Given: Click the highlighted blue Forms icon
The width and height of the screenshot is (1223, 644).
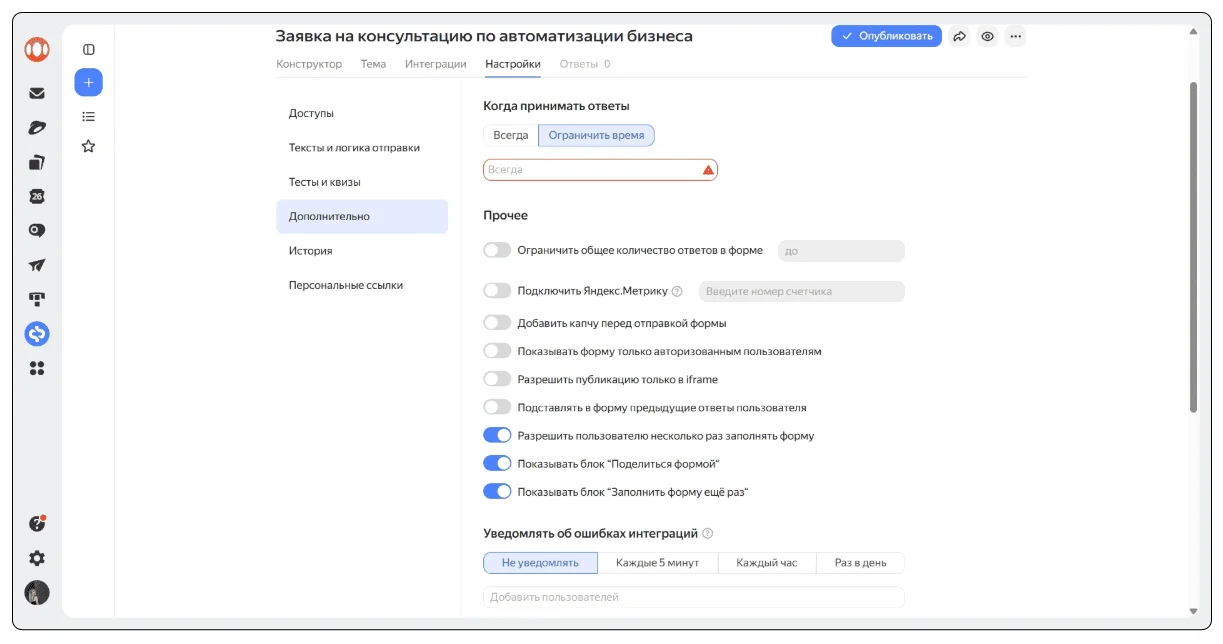Looking at the screenshot, I should click(37, 334).
